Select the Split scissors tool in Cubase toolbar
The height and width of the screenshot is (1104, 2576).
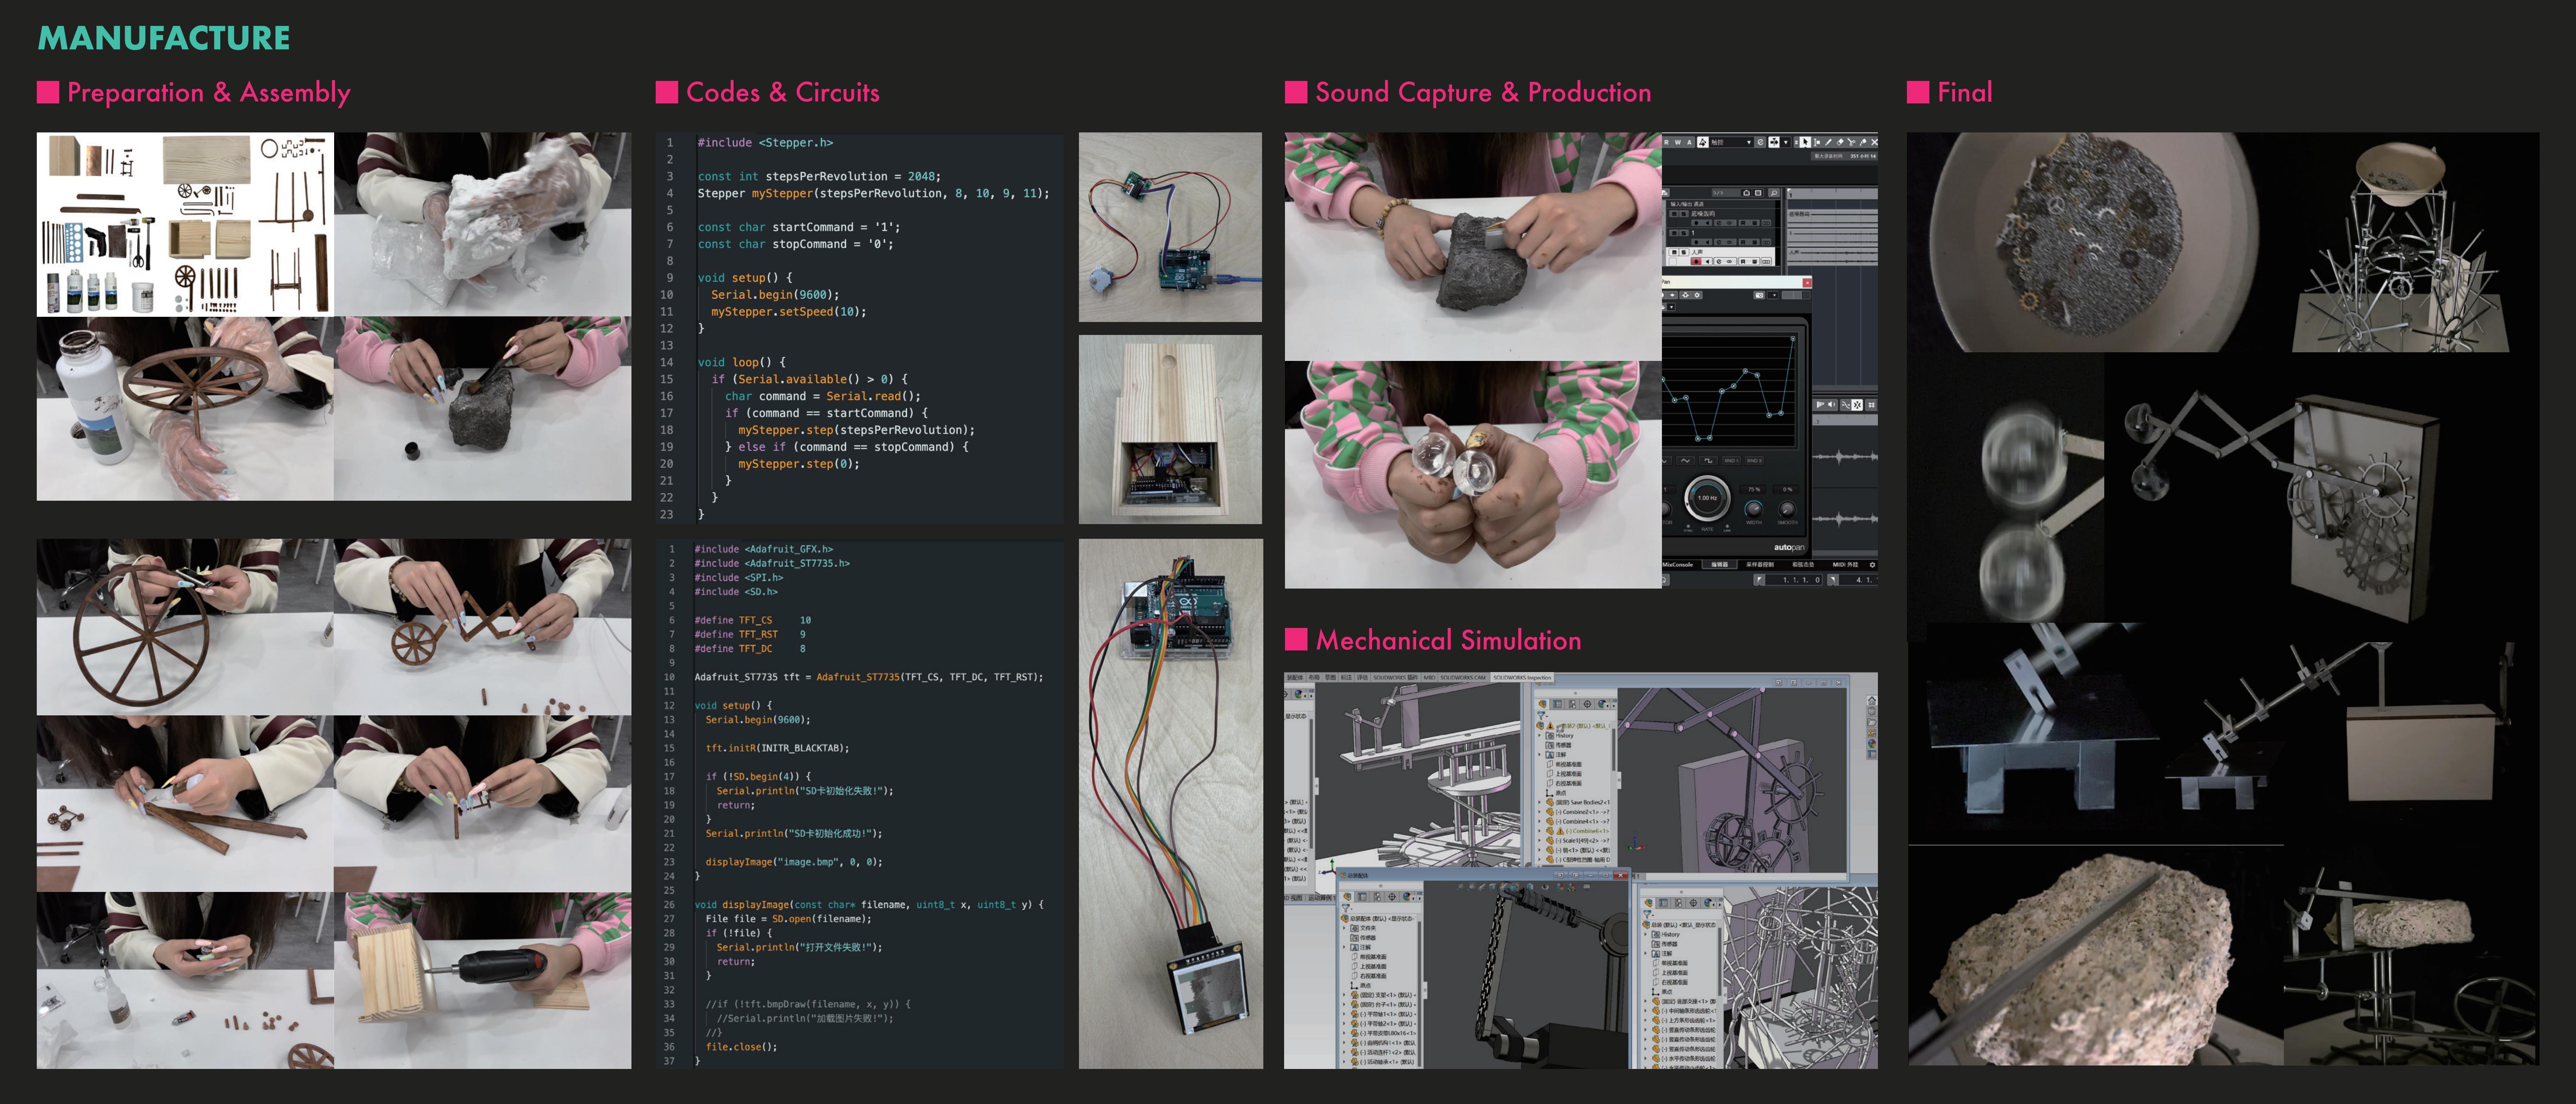pyautogui.click(x=1851, y=142)
